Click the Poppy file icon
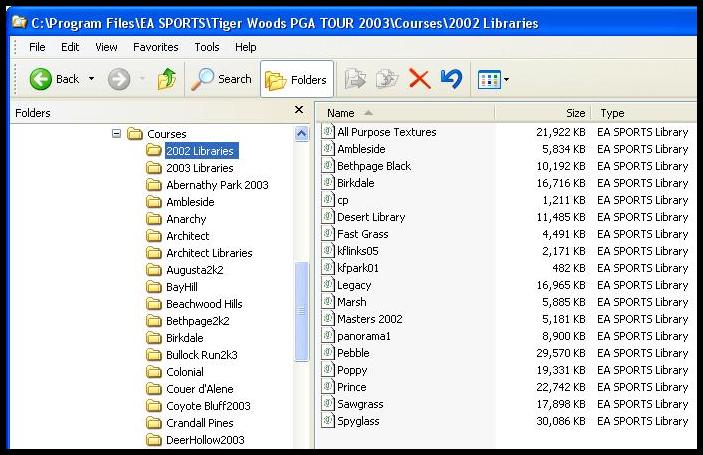The height and width of the screenshot is (455, 703). click(x=328, y=370)
